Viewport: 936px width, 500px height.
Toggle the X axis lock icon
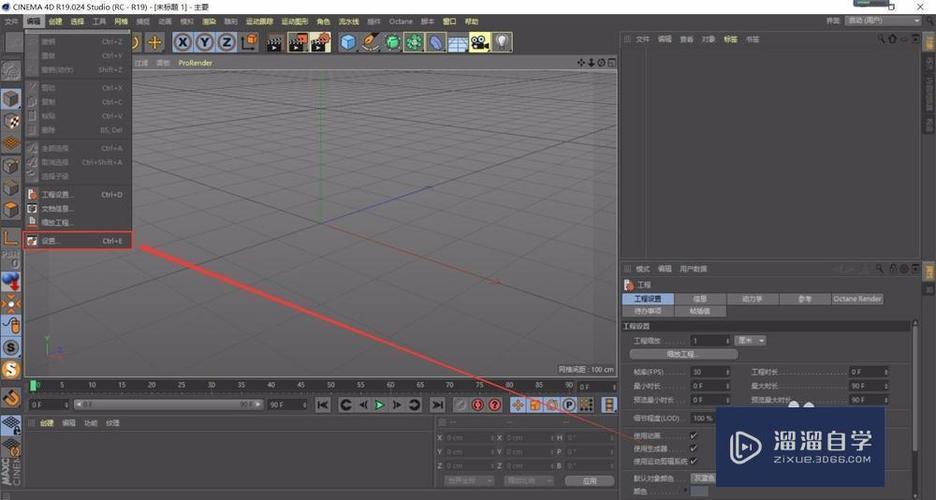click(183, 42)
